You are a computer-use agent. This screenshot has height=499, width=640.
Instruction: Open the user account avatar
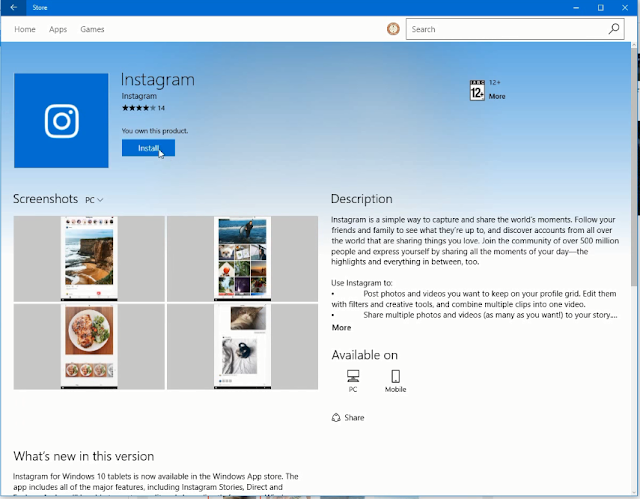(x=393, y=29)
